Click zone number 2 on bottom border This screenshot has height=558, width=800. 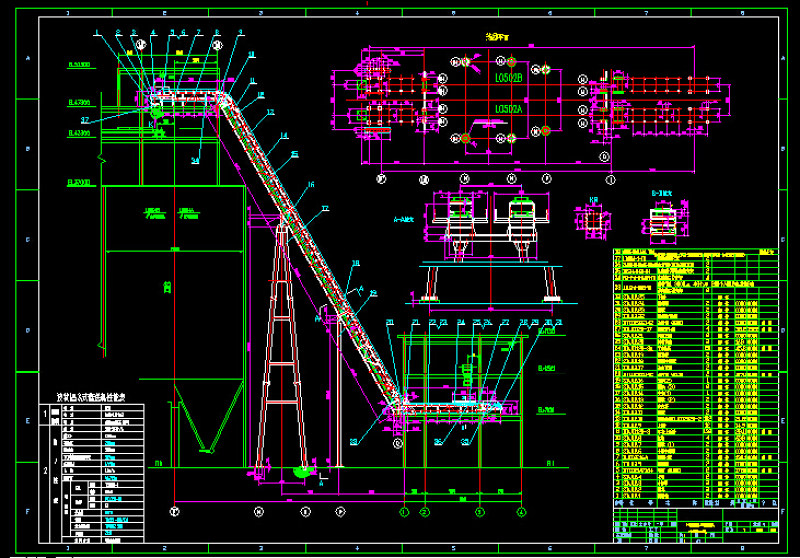pyautogui.click(x=164, y=548)
